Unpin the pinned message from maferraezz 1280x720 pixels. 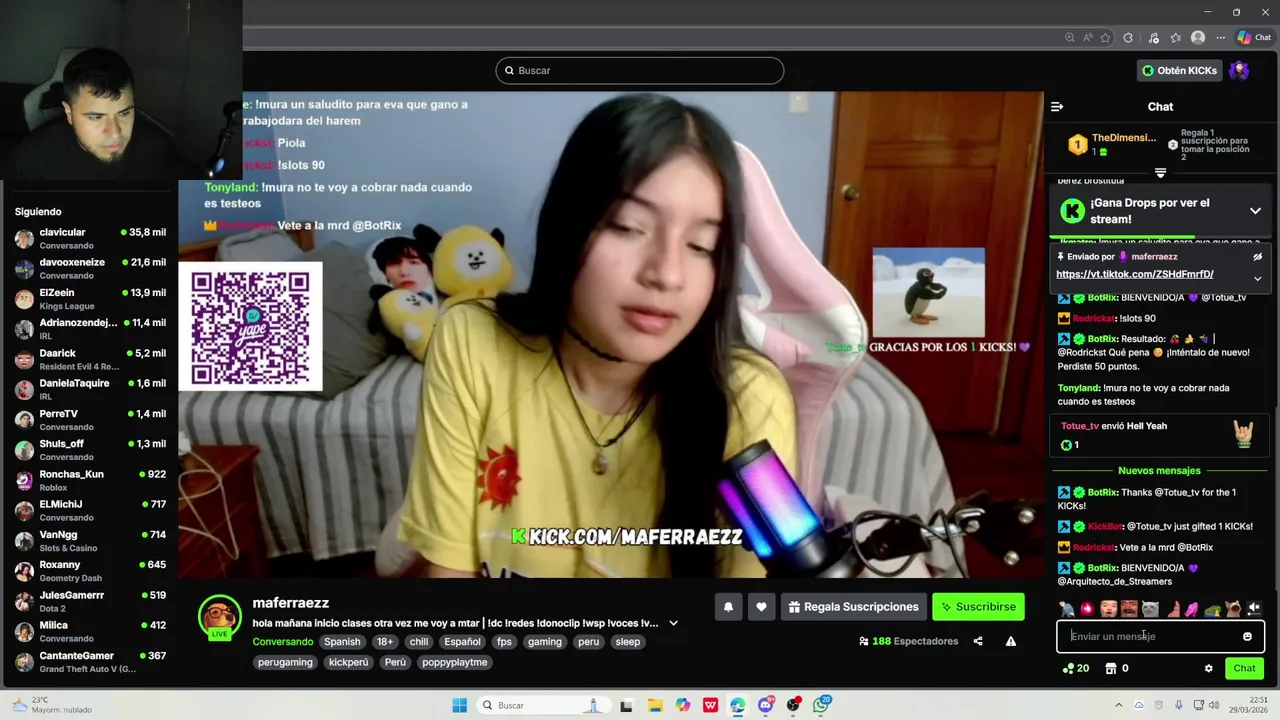(x=1257, y=257)
